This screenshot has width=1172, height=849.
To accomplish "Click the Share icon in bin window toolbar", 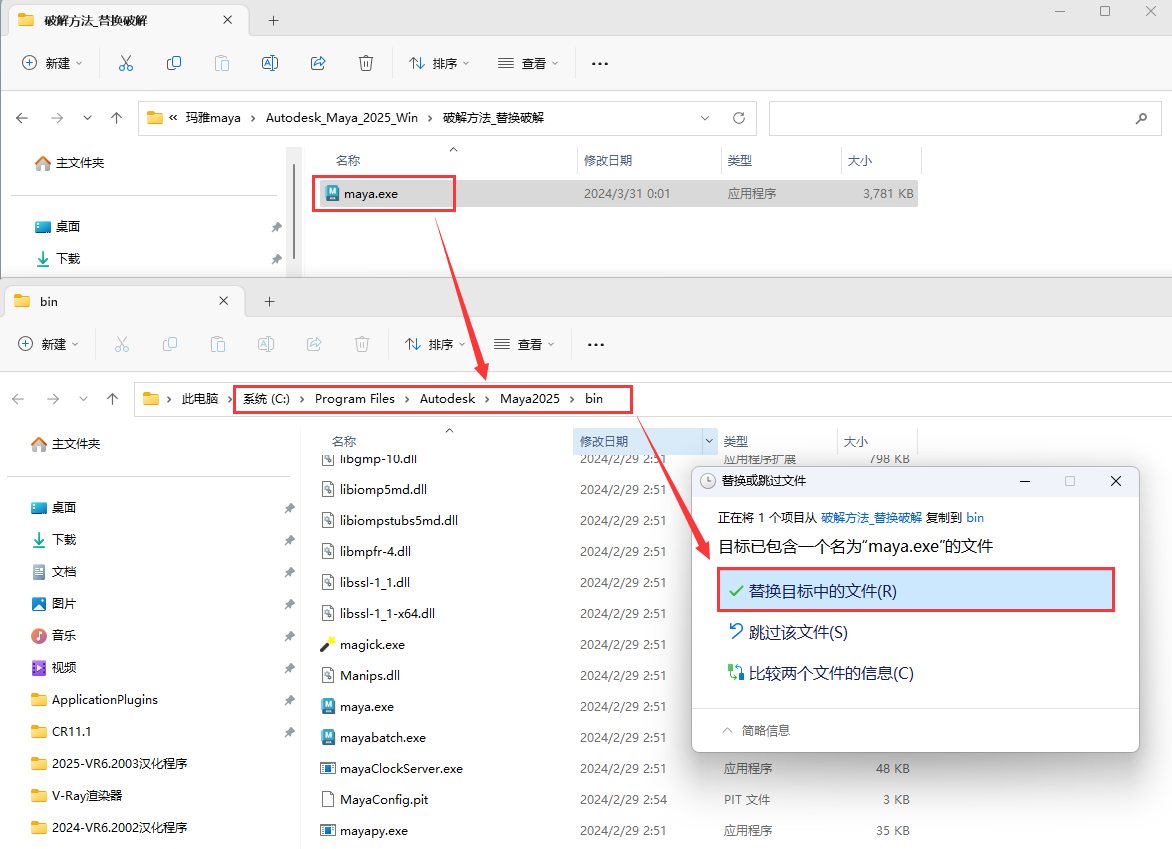I will (314, 344).
